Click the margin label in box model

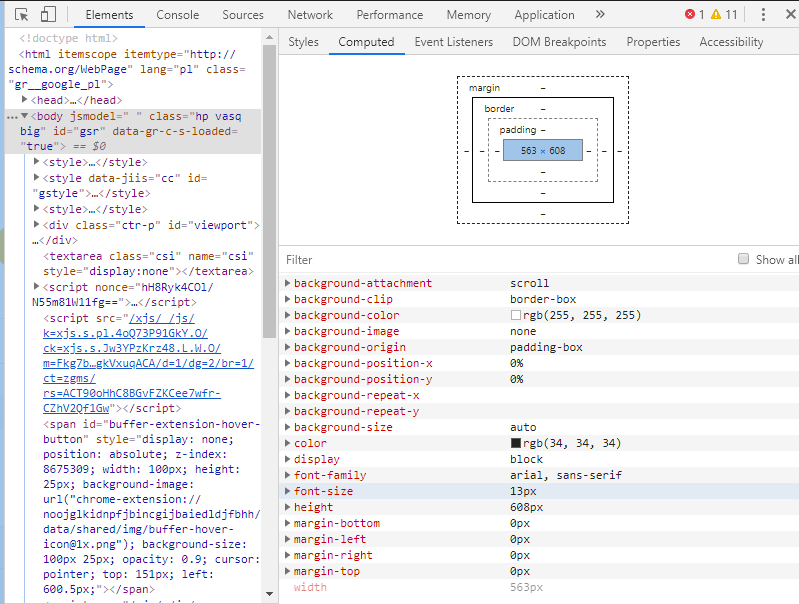[484, 88]
